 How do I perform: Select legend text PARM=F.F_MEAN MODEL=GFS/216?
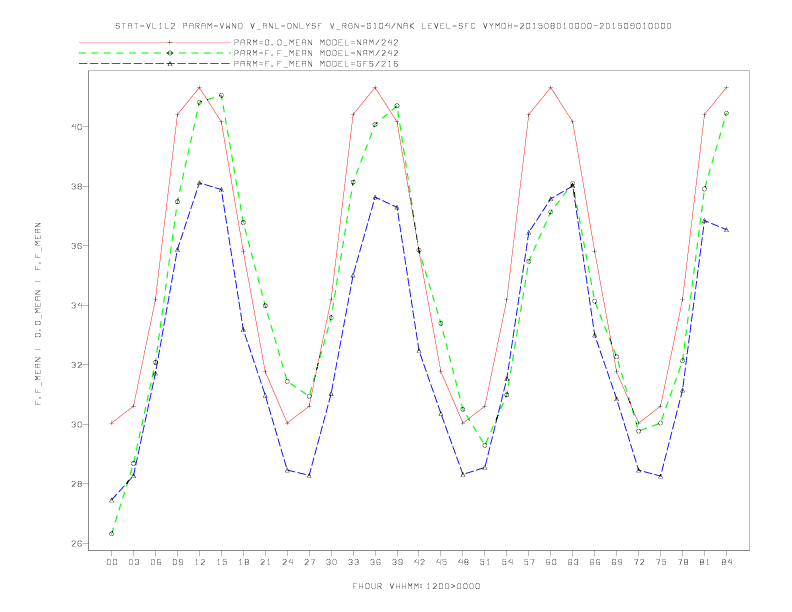pos(316,64)
